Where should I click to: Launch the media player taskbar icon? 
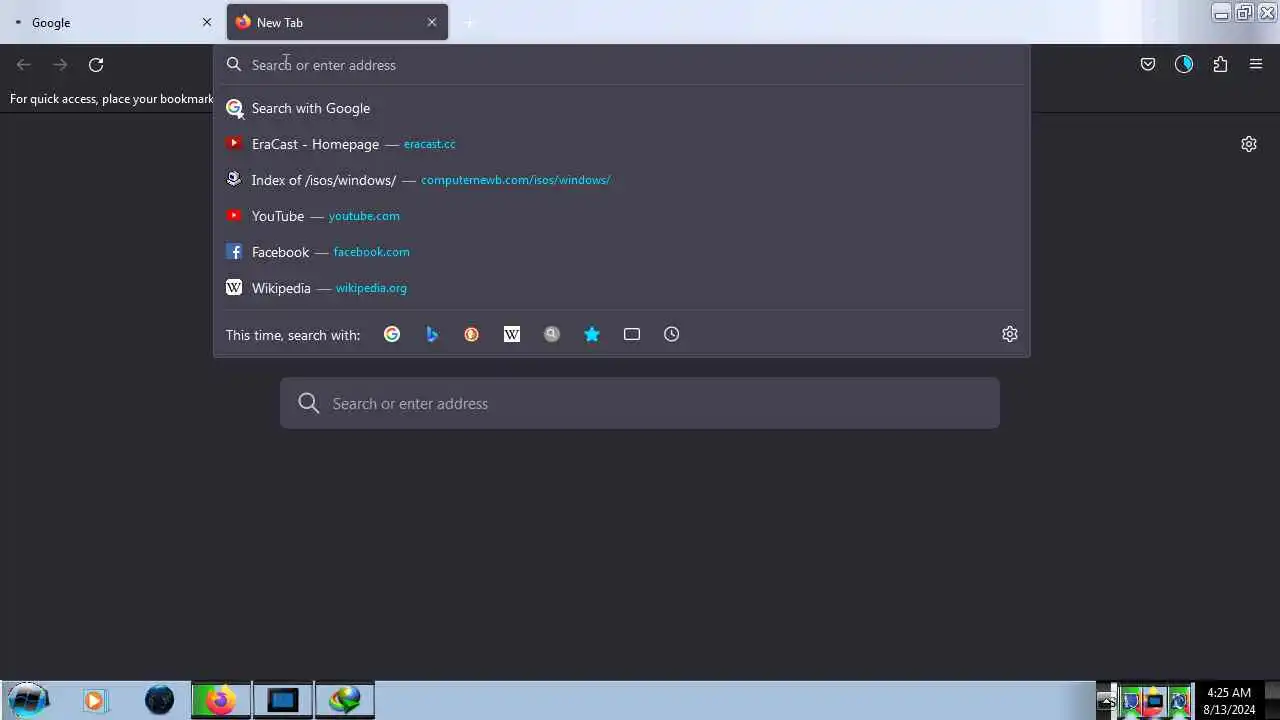point(95,700)
